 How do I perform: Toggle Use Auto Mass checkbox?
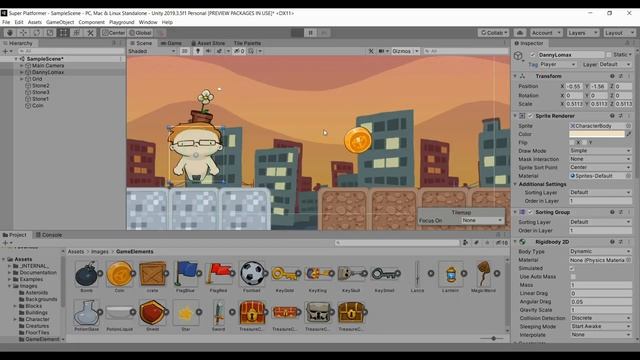pyautogui.click(x=572, y=277)
